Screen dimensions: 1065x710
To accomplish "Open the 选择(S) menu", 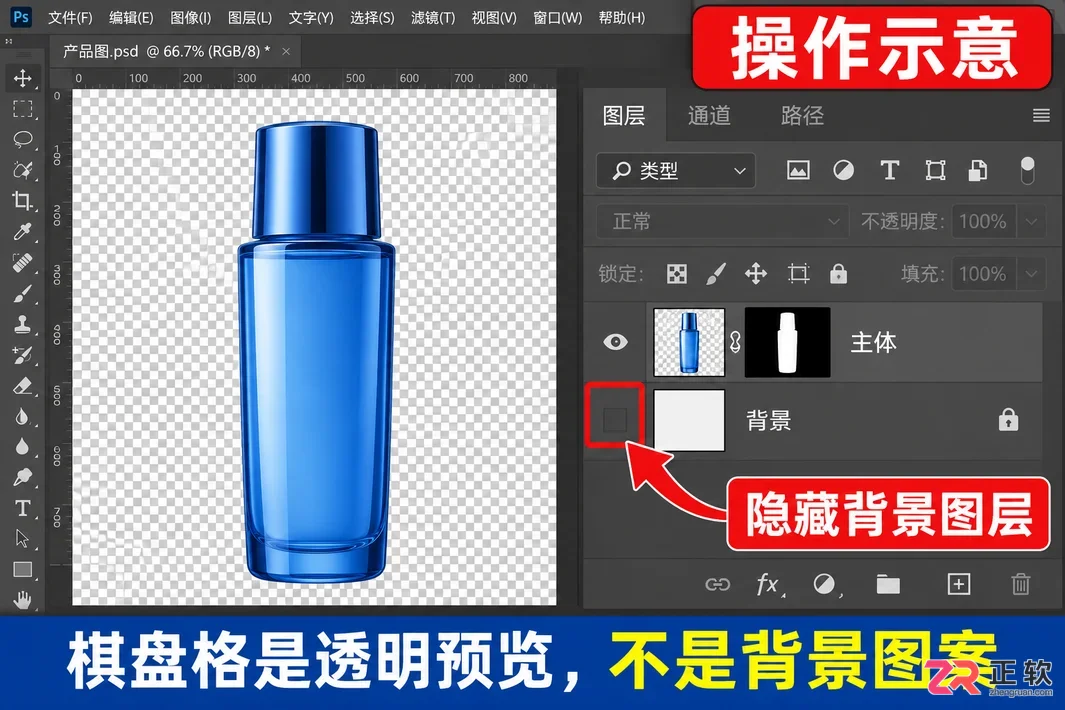I will point(372,18).
